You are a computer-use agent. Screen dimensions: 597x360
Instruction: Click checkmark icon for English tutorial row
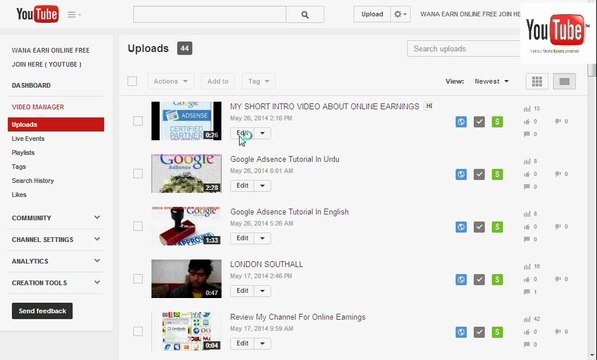pos(479,227)
